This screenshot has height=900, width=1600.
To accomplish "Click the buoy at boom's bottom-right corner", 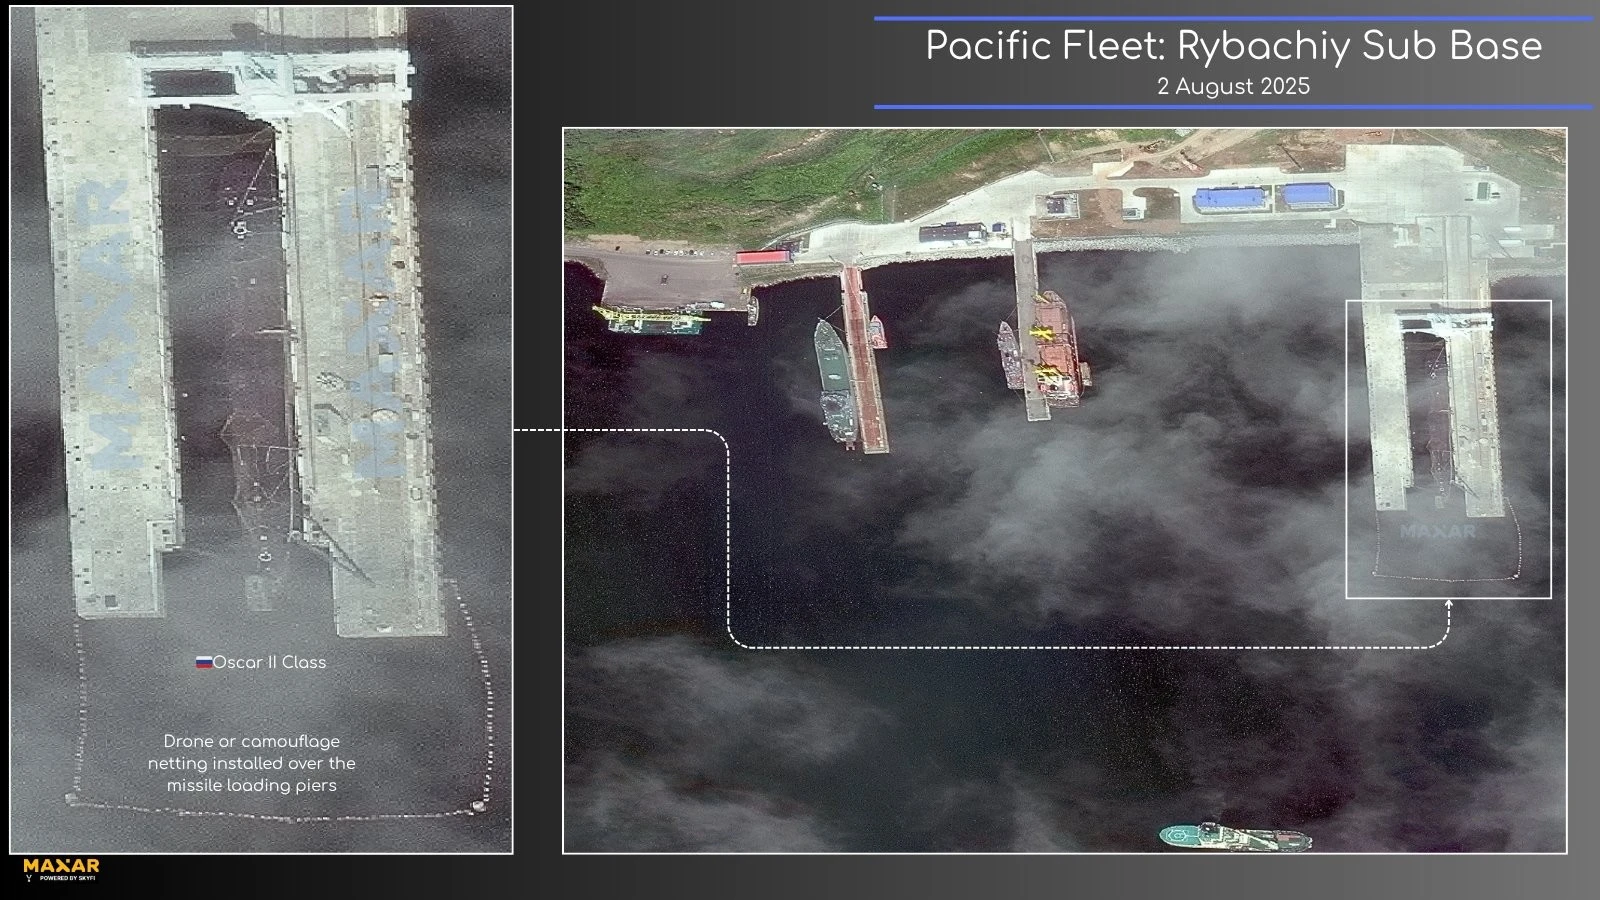I will pos(478,805).
